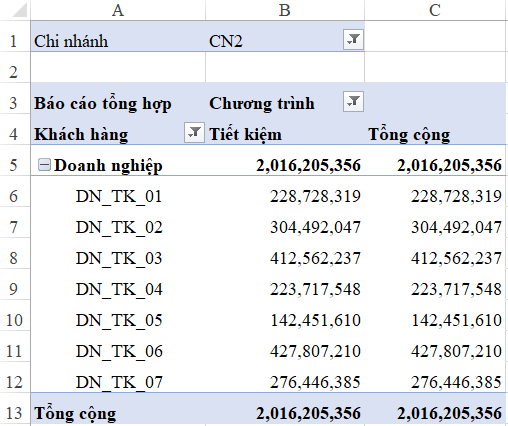
Task: Select row 13 header
Action: tap(13, 413)
